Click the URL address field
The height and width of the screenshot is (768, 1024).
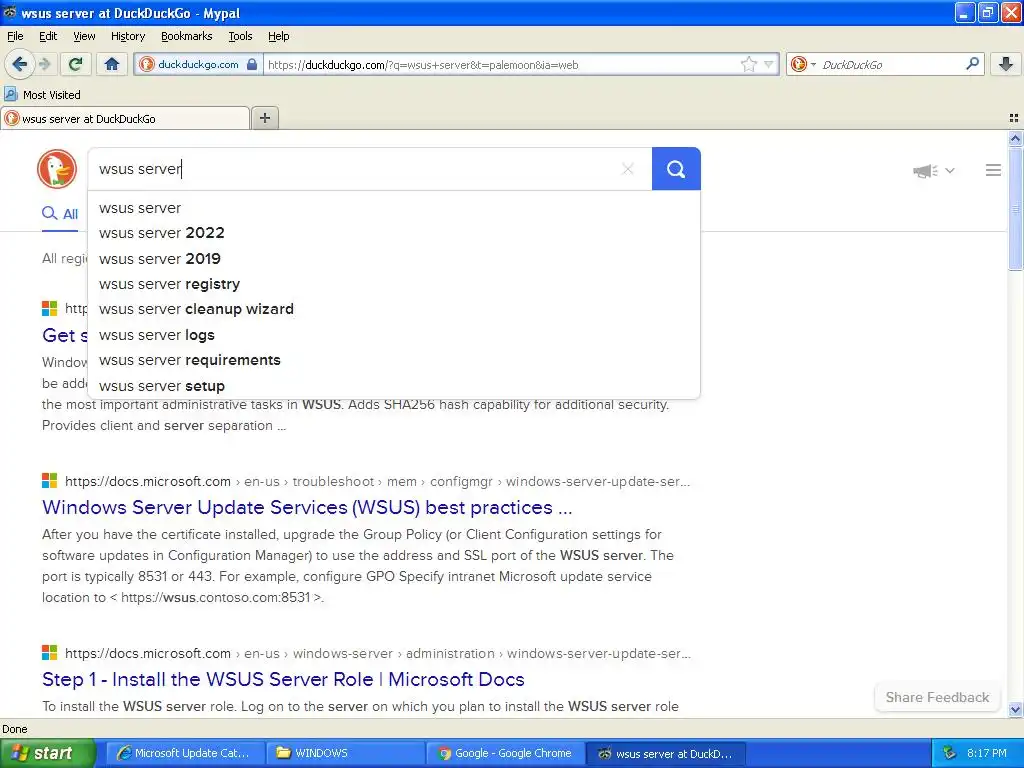pos(500,65)
